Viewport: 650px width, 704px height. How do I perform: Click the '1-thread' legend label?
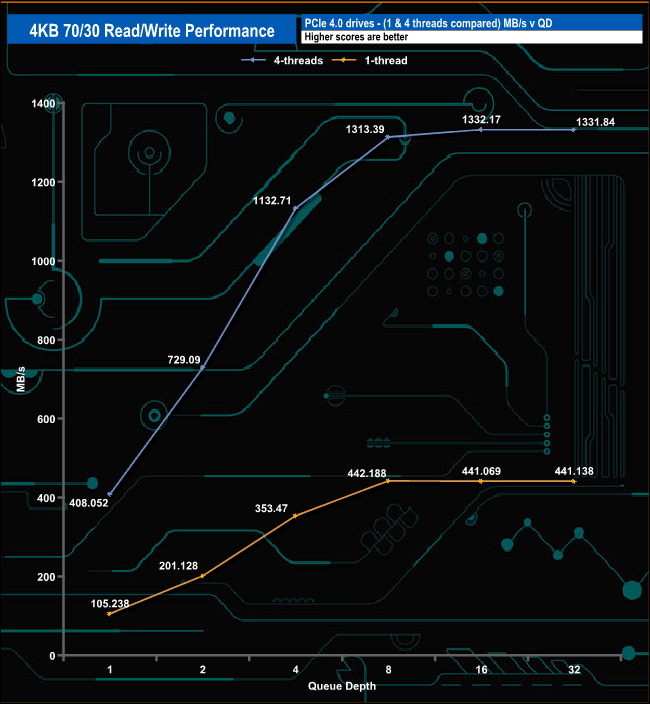[386, 61]
